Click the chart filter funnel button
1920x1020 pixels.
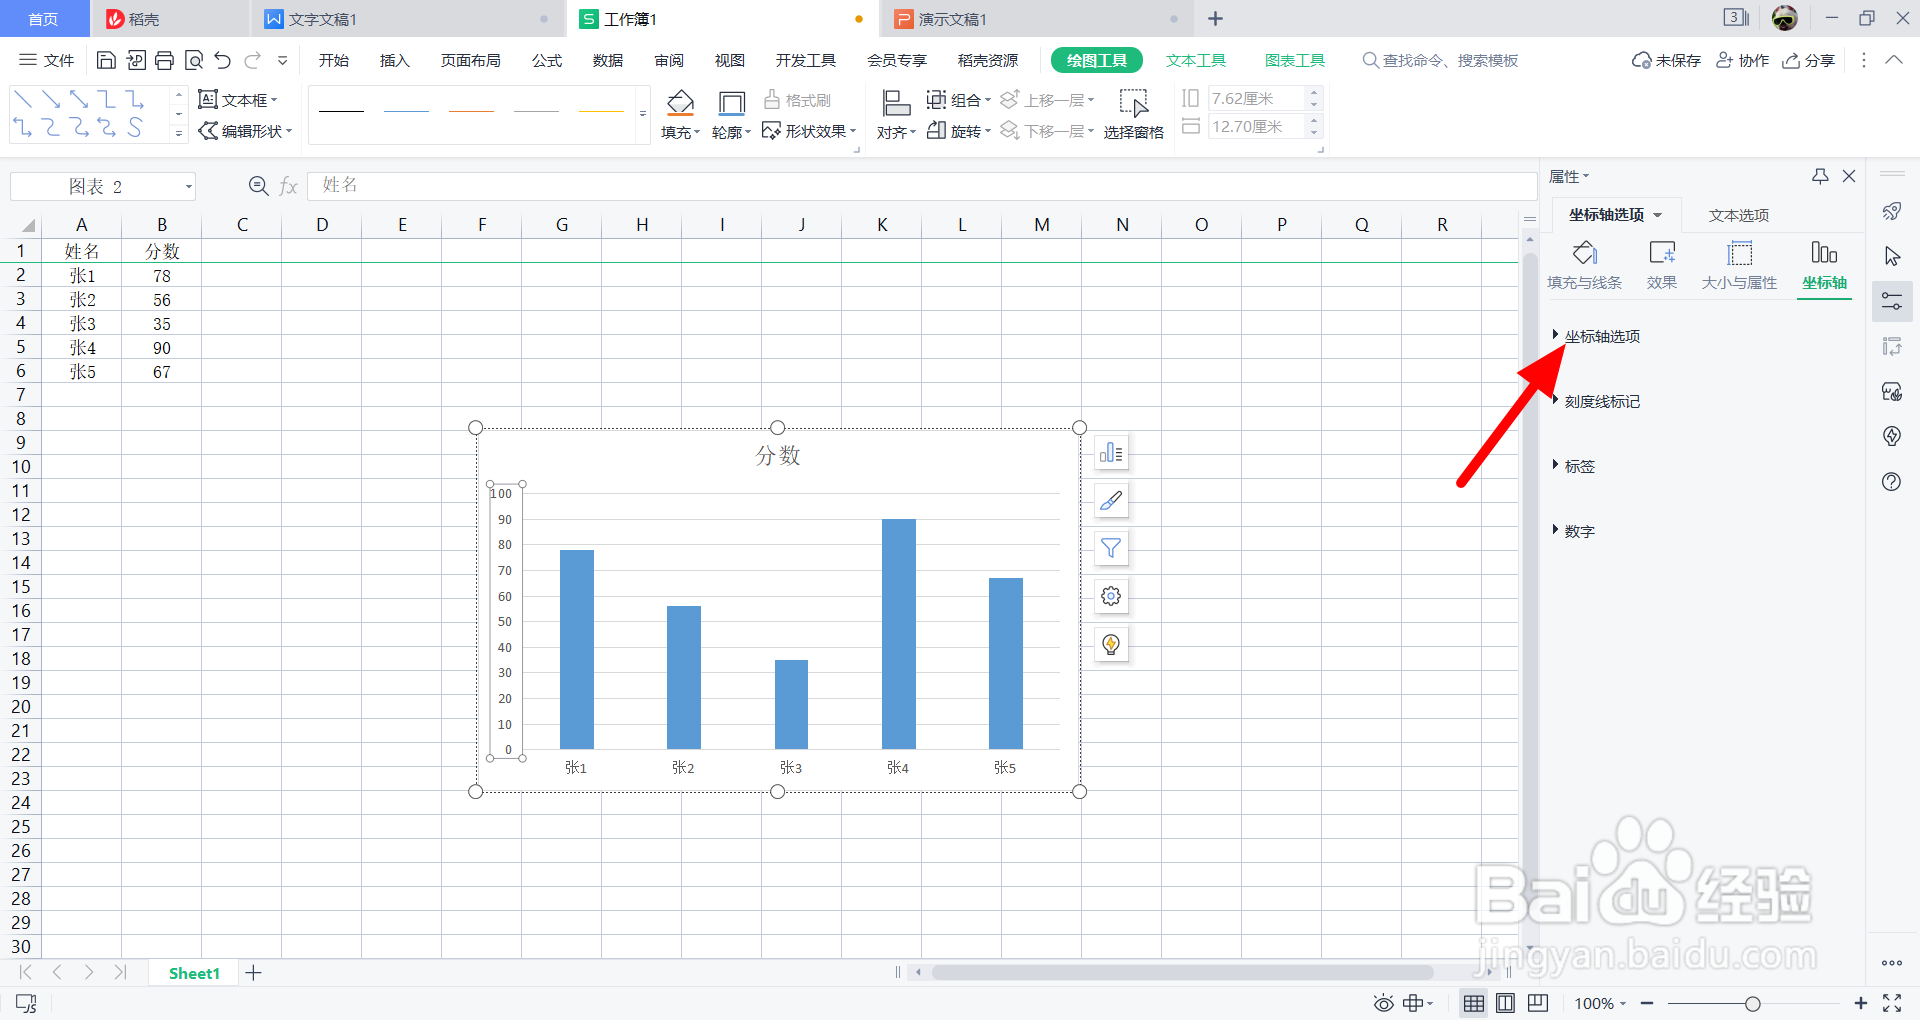pos(1111,548)
